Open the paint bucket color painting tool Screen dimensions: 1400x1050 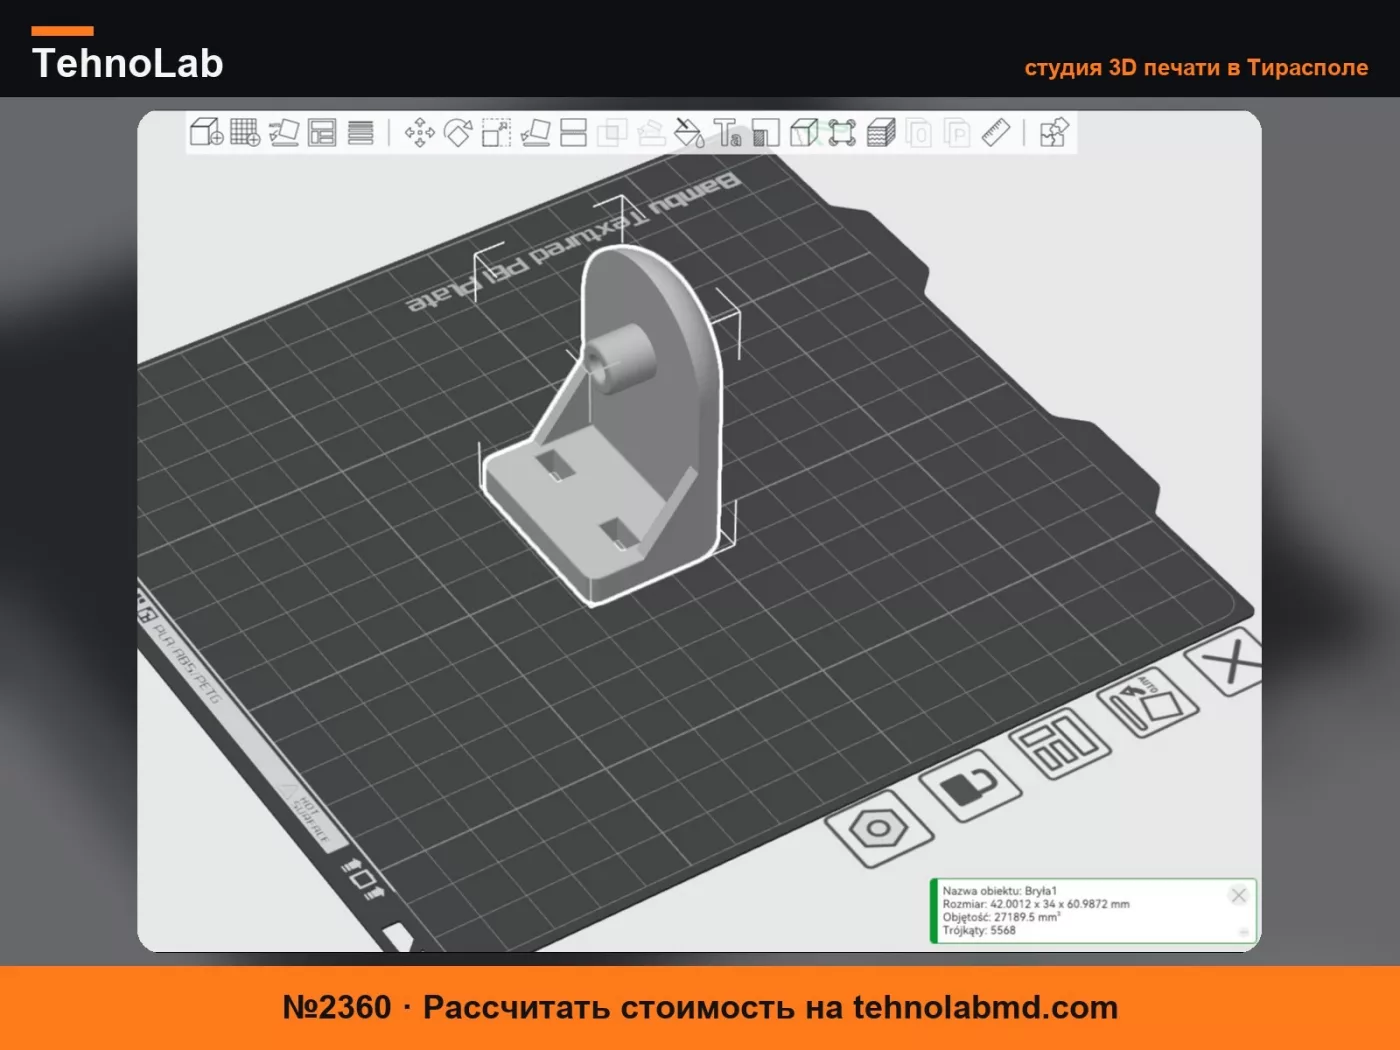[689, 132]
